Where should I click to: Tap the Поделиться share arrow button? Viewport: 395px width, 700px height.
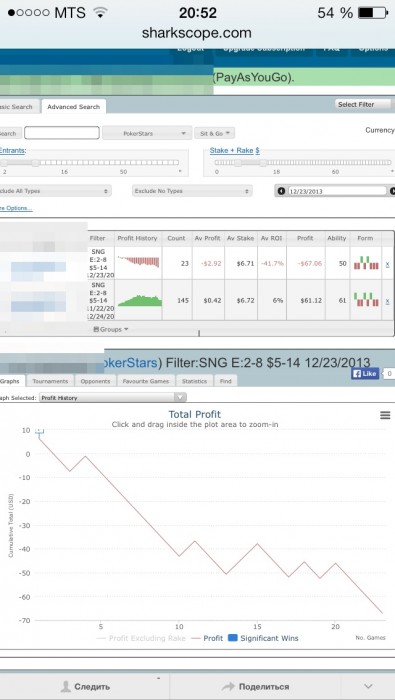tap(255, 686)
